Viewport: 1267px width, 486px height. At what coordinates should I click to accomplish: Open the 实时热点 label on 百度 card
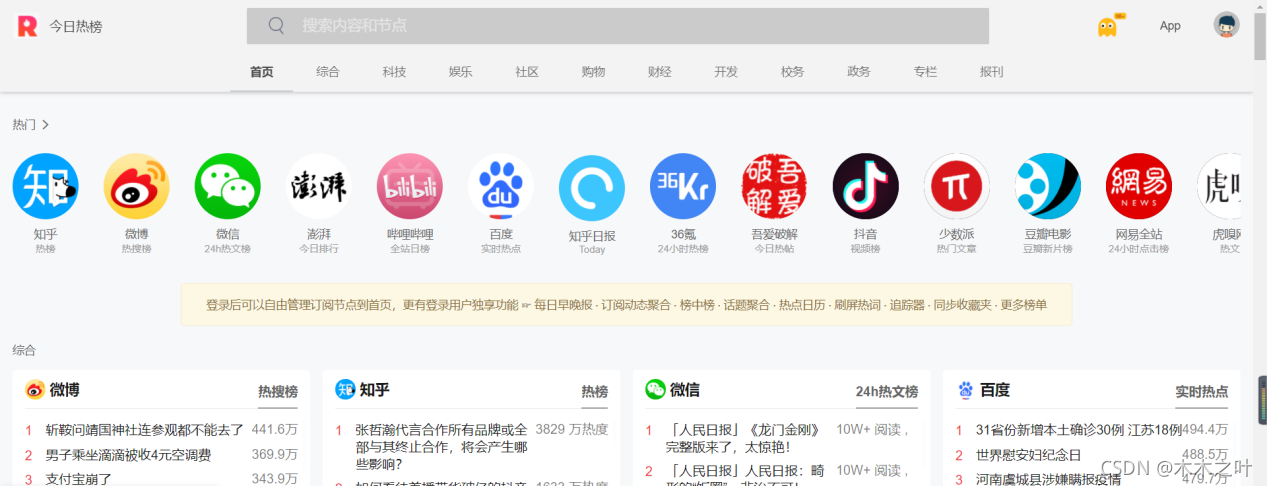[1202, 392]
